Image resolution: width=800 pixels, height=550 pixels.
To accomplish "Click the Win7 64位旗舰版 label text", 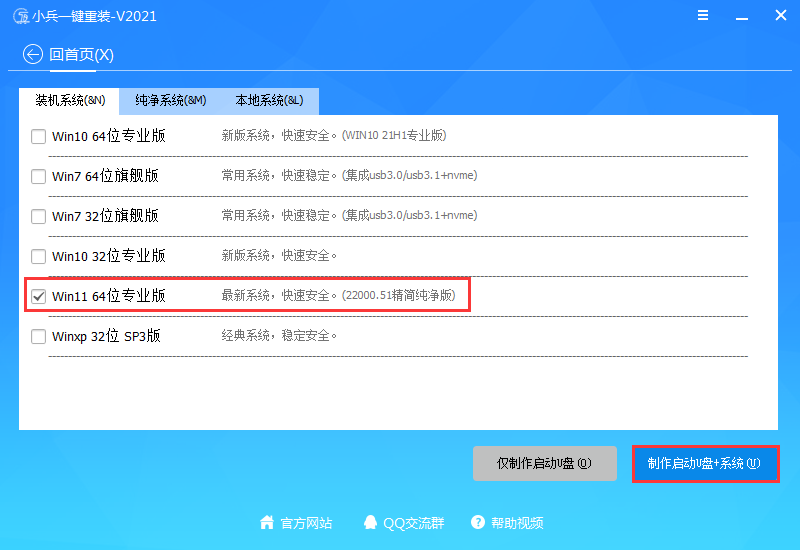I will click(x=105, y=176).
